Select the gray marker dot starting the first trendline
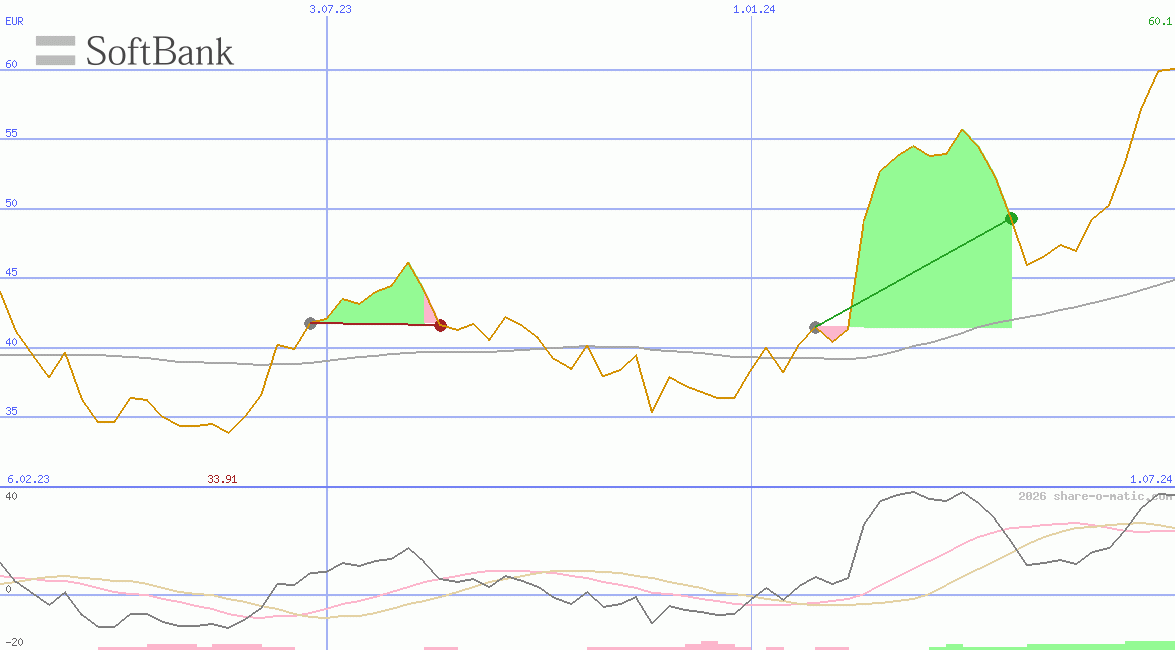 [x=311, y=323]
